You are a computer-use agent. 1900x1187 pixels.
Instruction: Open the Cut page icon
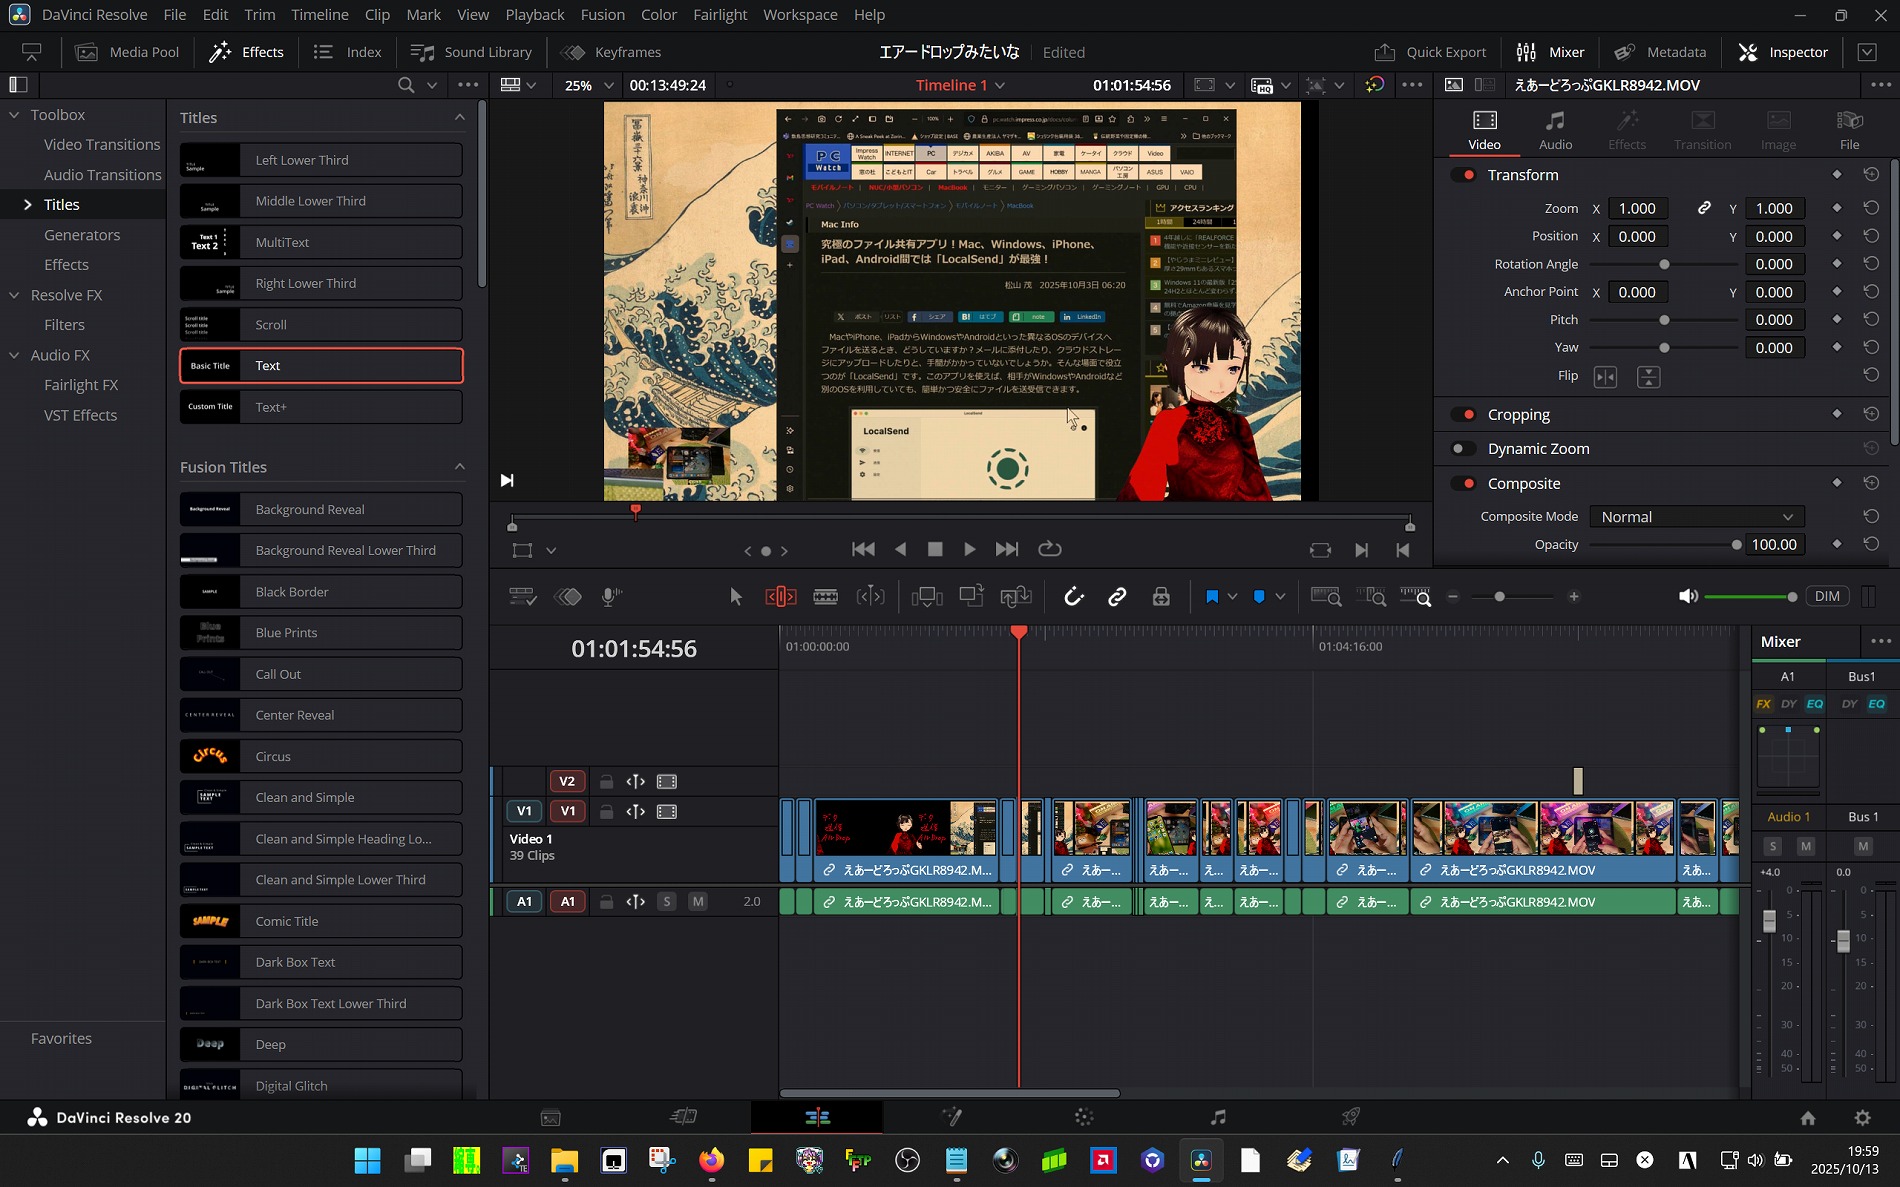point(684,1117)
